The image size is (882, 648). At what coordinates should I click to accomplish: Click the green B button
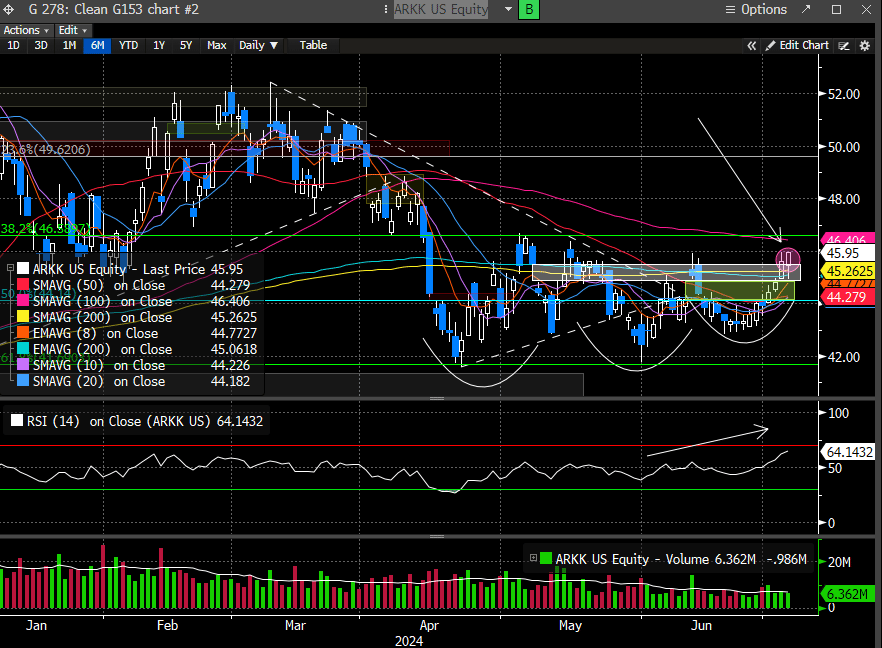tap(529, 10)
